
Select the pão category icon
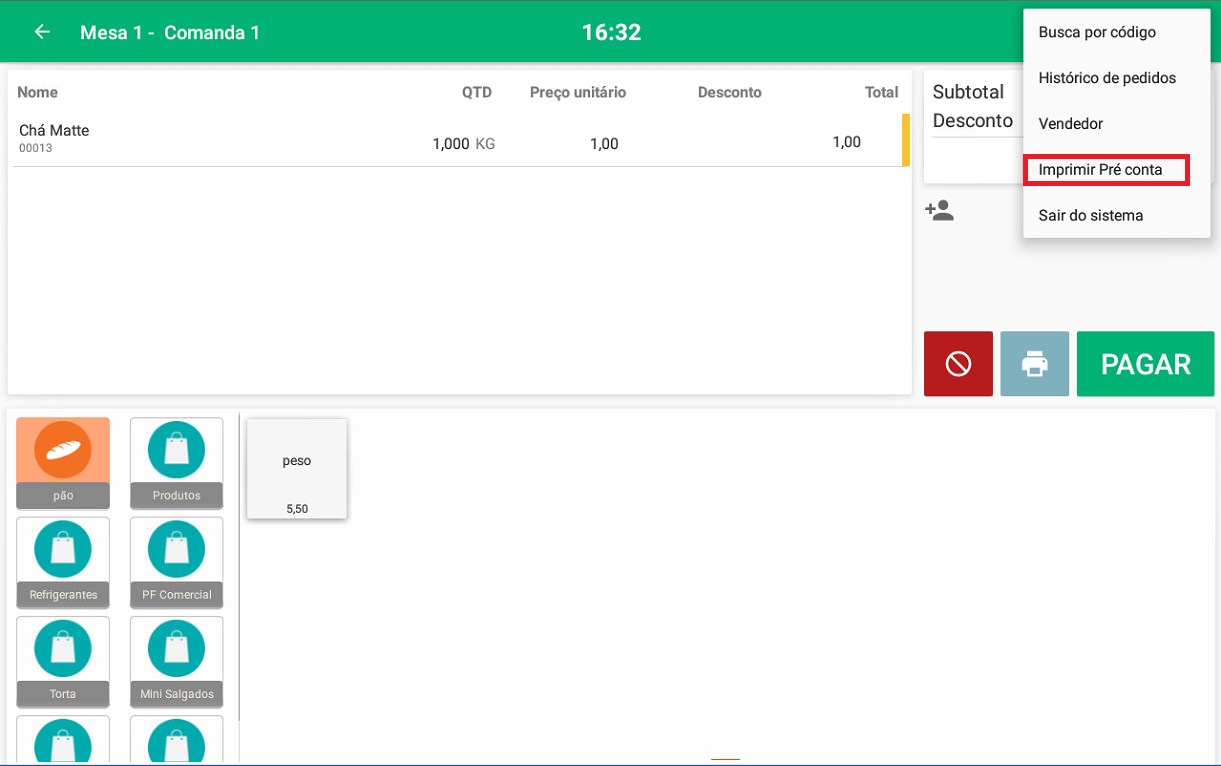tap(63, 463)
